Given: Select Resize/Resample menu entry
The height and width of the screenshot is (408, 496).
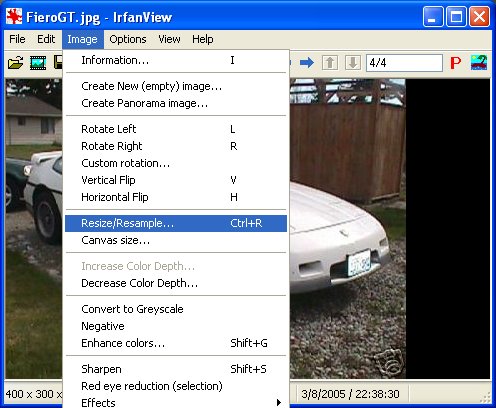Looking at the screenshot, I should [x=176, y=223].
